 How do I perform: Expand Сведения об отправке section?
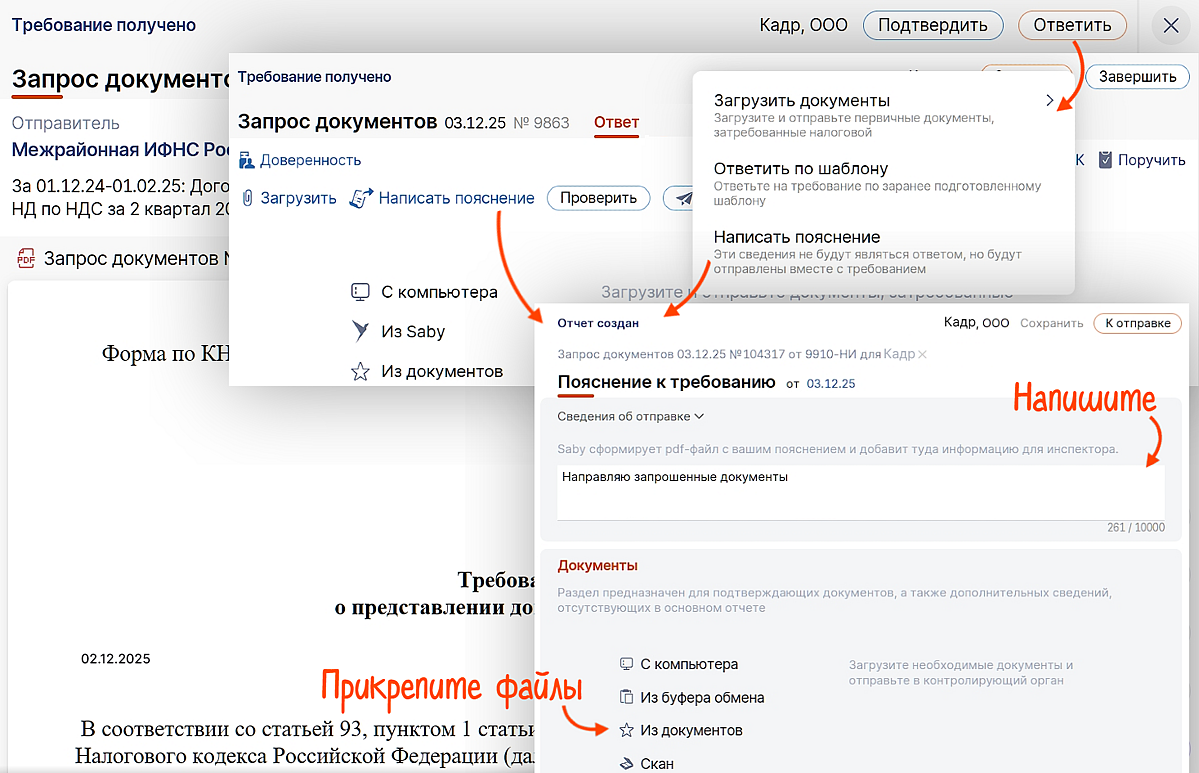pyautogui.click(x=631, y=417)
